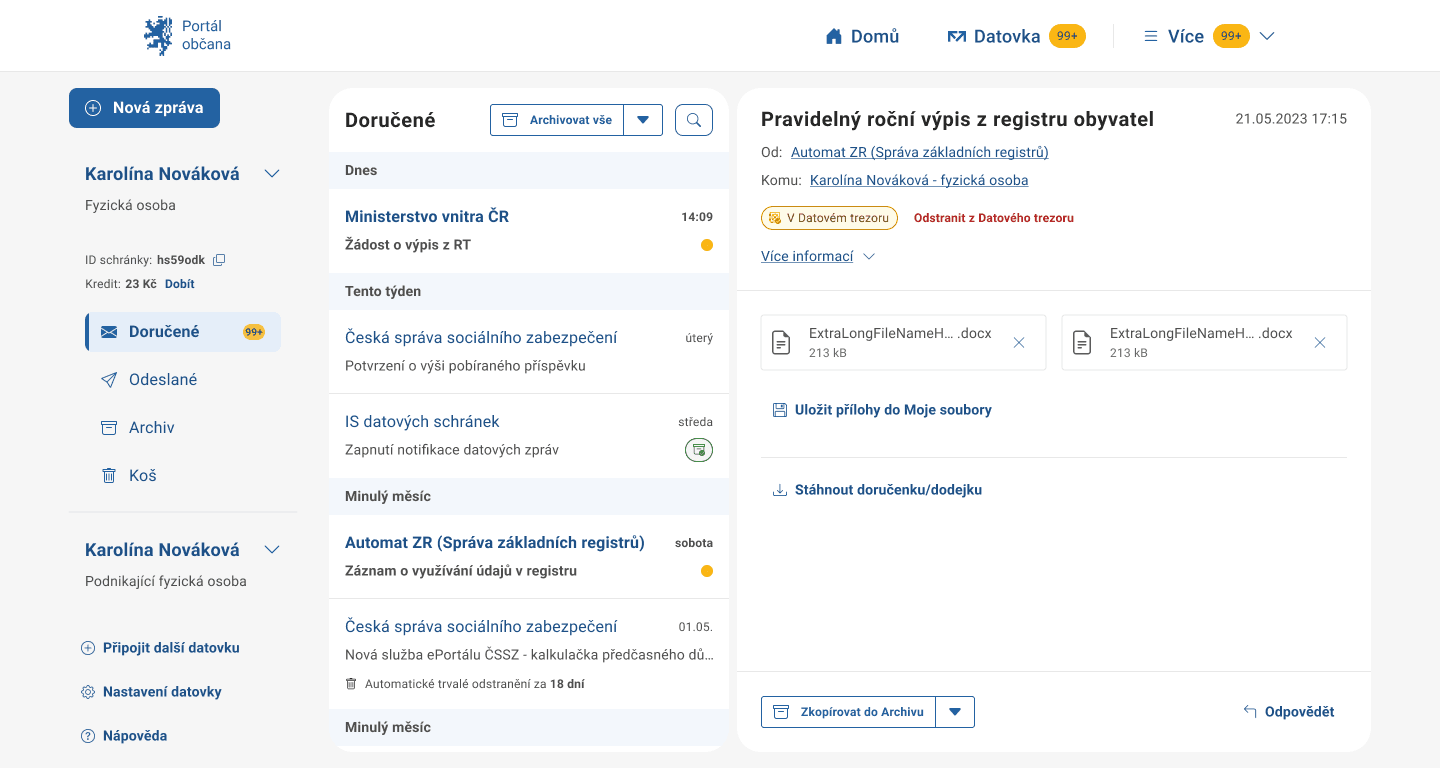Click the Portál občana lion logo
1440x768 pixels.
point(158,35)
